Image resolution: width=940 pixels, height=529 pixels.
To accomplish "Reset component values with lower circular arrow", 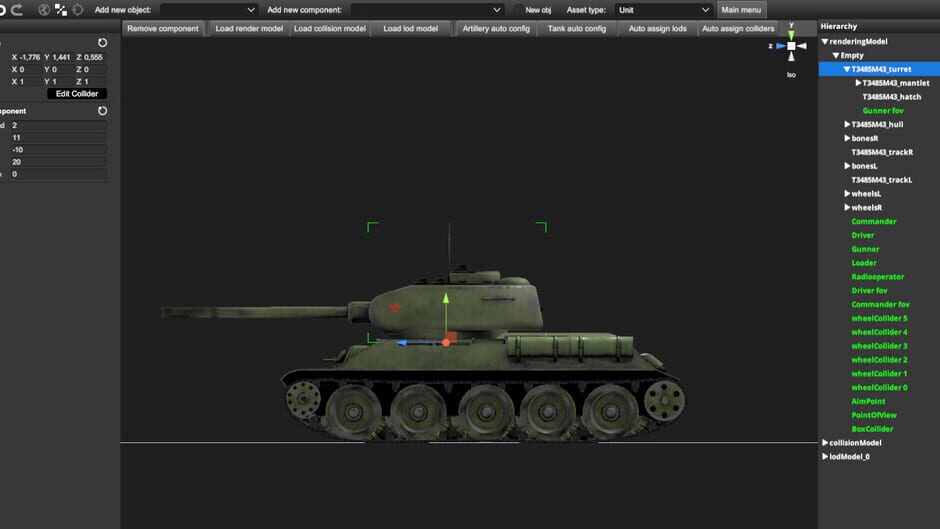I will pos(102,111).
